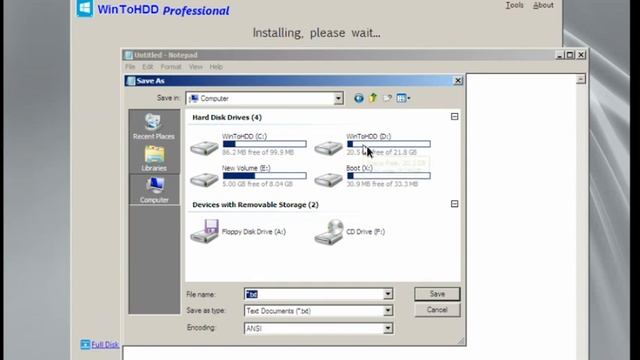Screen dimensions: 640x360
Task: Select CD Drive (F:) icon
Action: pyautogui.click(x=329, y=232)
